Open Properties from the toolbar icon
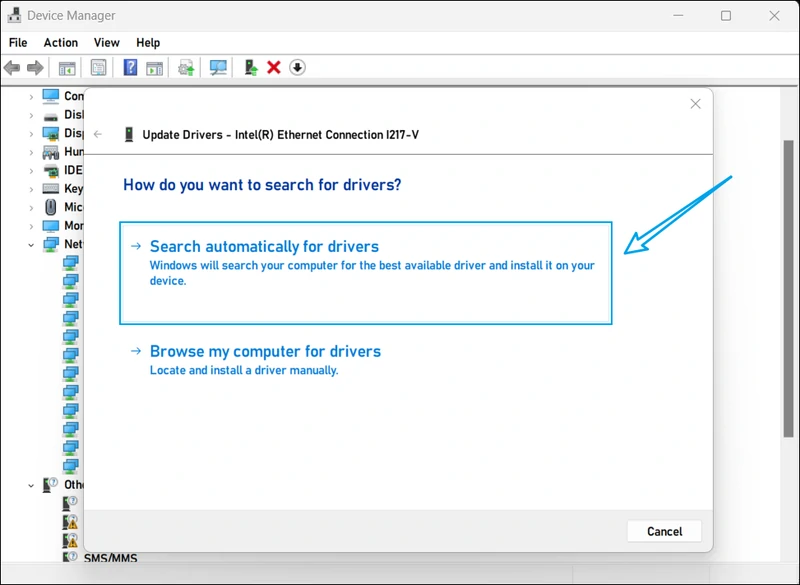The width and height of the screenshot is (800, 585). coord(98,67)
